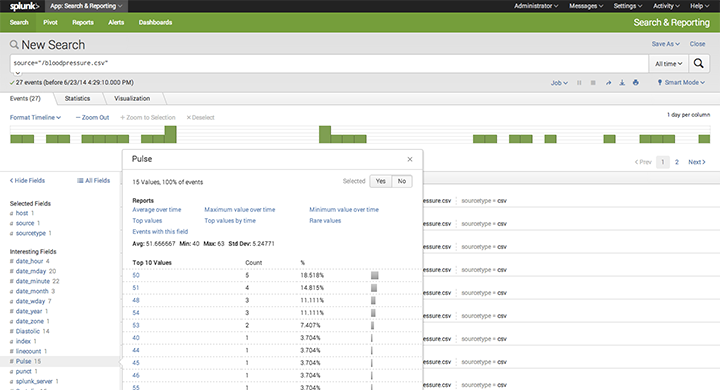
Task: Open Average over time report
Action: (x=157, y=209)
